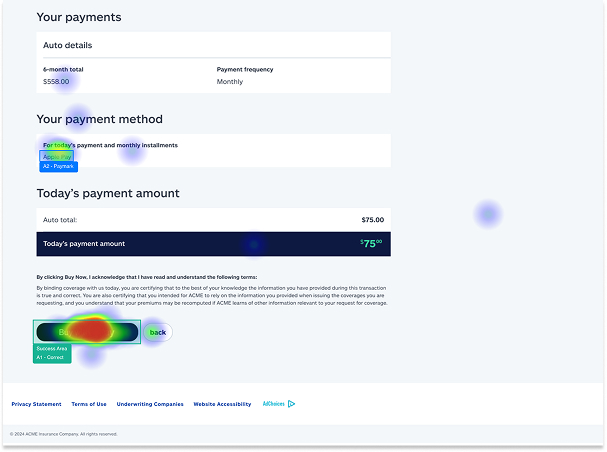The image size is (607, 452).
Task: Open the Underwriting Companies link
Action: [x=150, y=404]
